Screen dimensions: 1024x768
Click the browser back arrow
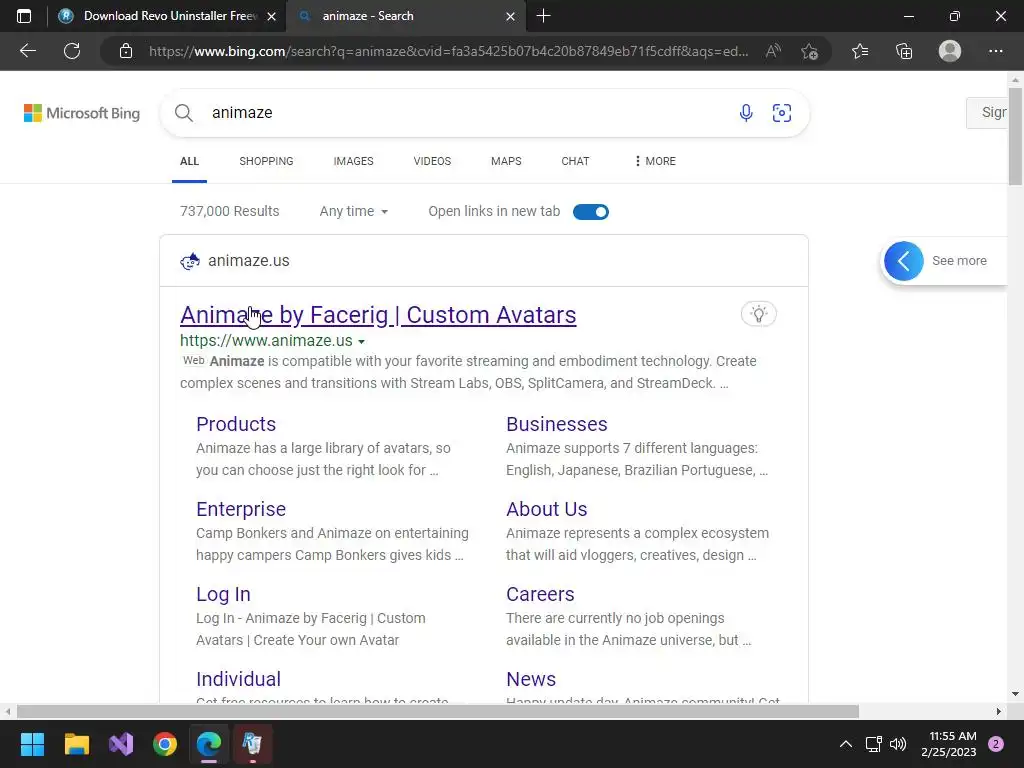click(x=27, y=51)
